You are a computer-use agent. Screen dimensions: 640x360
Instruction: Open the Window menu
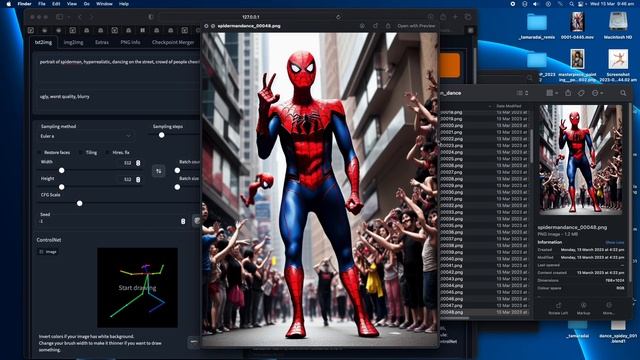pyautogui.click(x=104, y=4)
